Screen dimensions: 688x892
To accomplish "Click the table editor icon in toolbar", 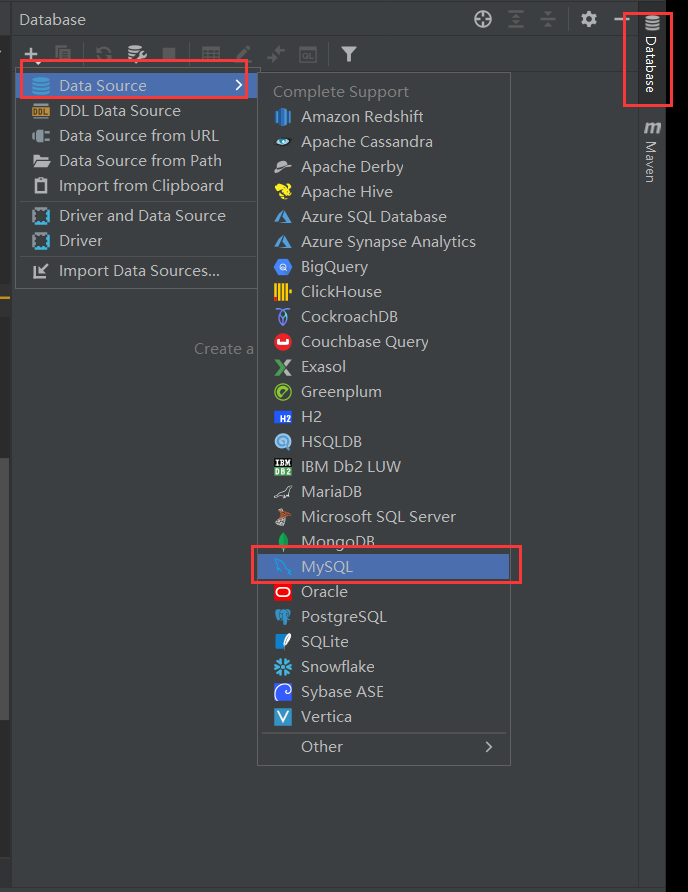I will [x=211, y=54].
